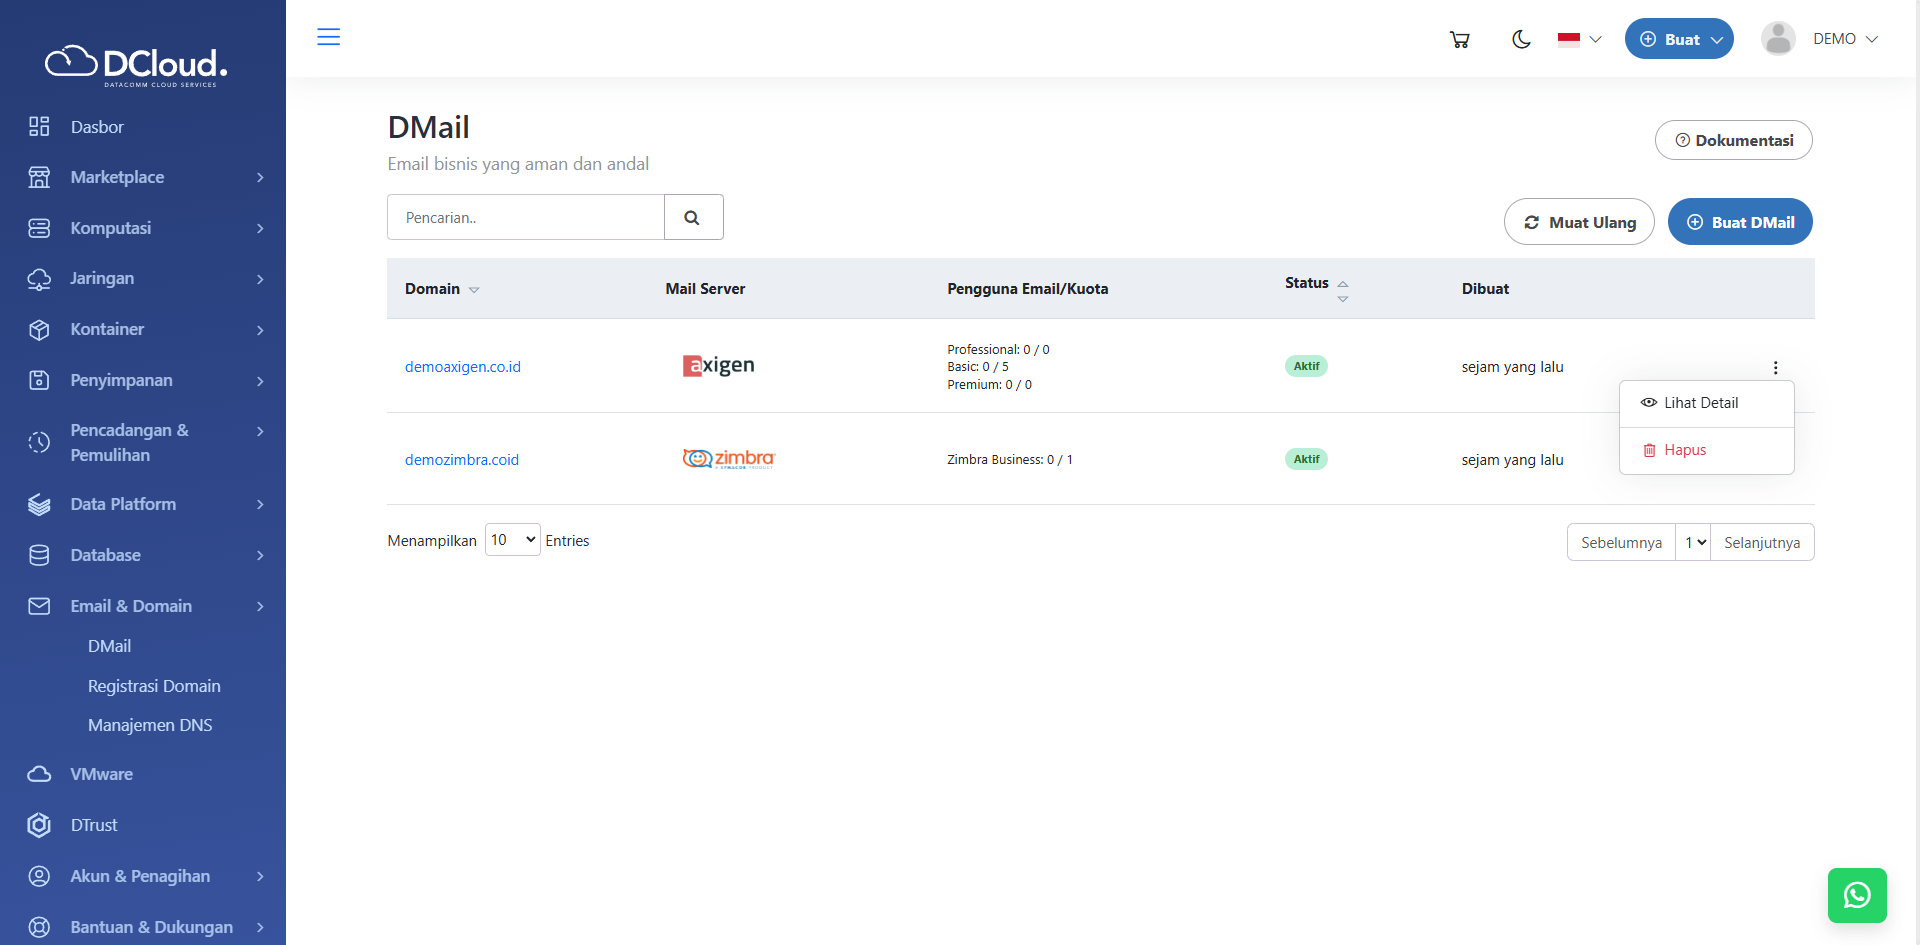Click the hamburger menu icon
Viewport: 1920px width, 945px height.
point(328,38)
